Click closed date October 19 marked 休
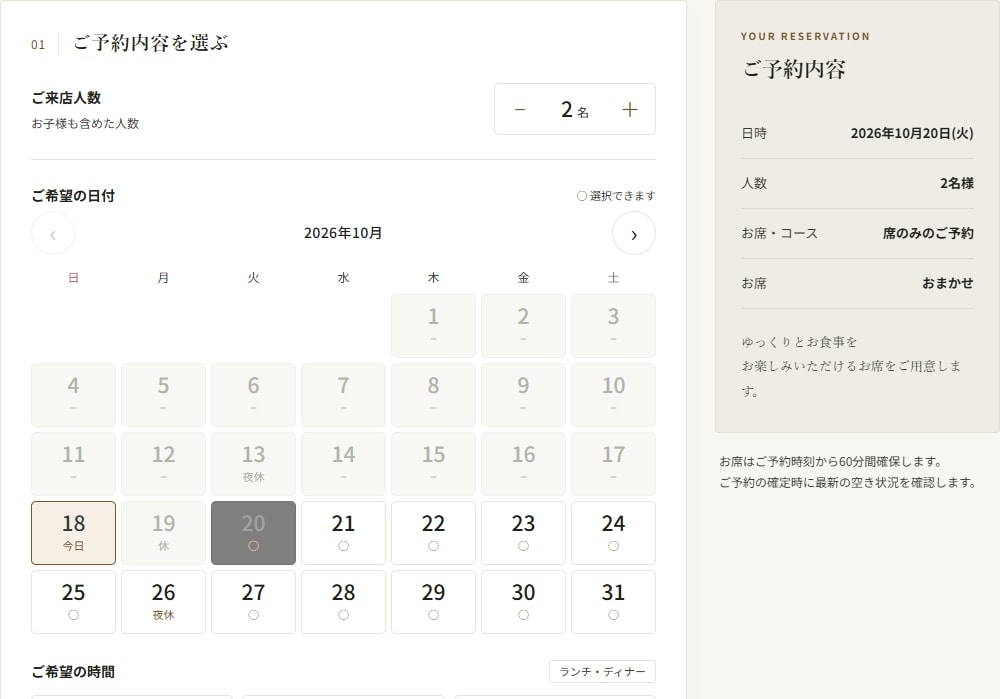This screenshot has height=699, width=1000. coord(163,533)
